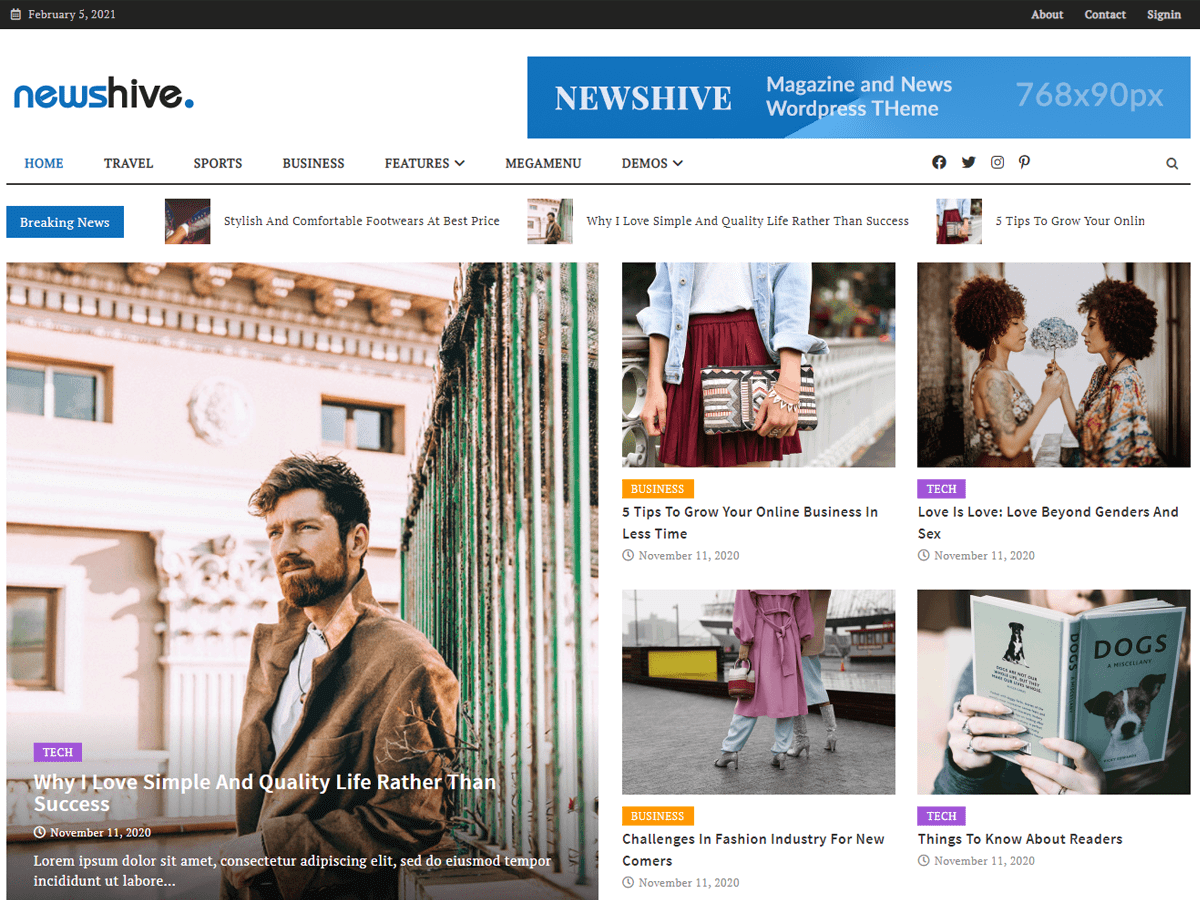The height and width of the screenshot is (900, 1200).
Task: Open article Things To Know About Readers
Action: pos(1020,839)
